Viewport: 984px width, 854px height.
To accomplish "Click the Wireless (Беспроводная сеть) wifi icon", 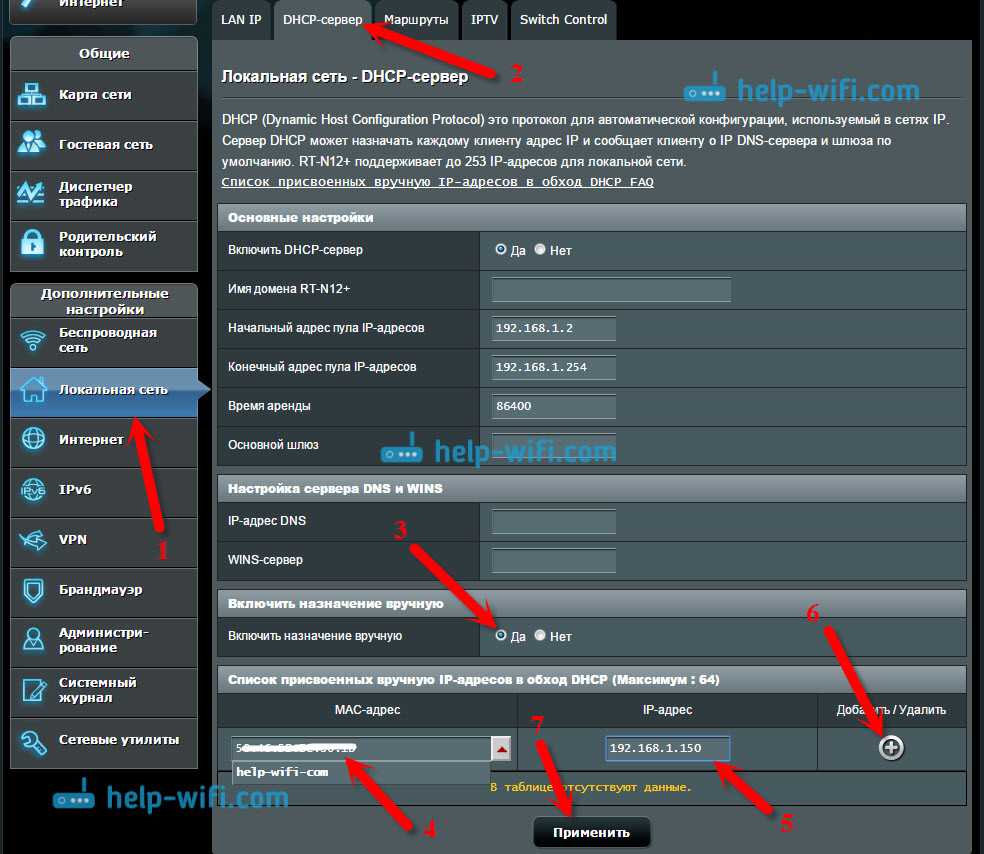I will (33, 340).
